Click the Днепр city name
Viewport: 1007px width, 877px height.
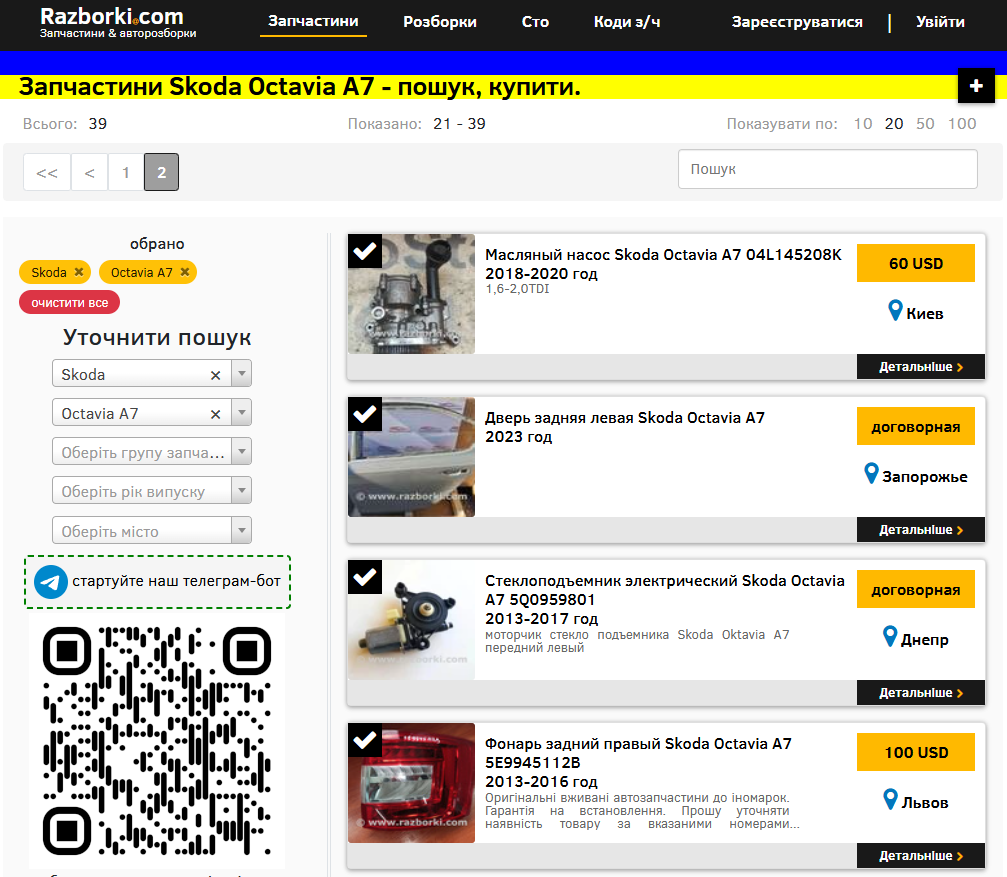pyautogui.click(x=925, y=640)
